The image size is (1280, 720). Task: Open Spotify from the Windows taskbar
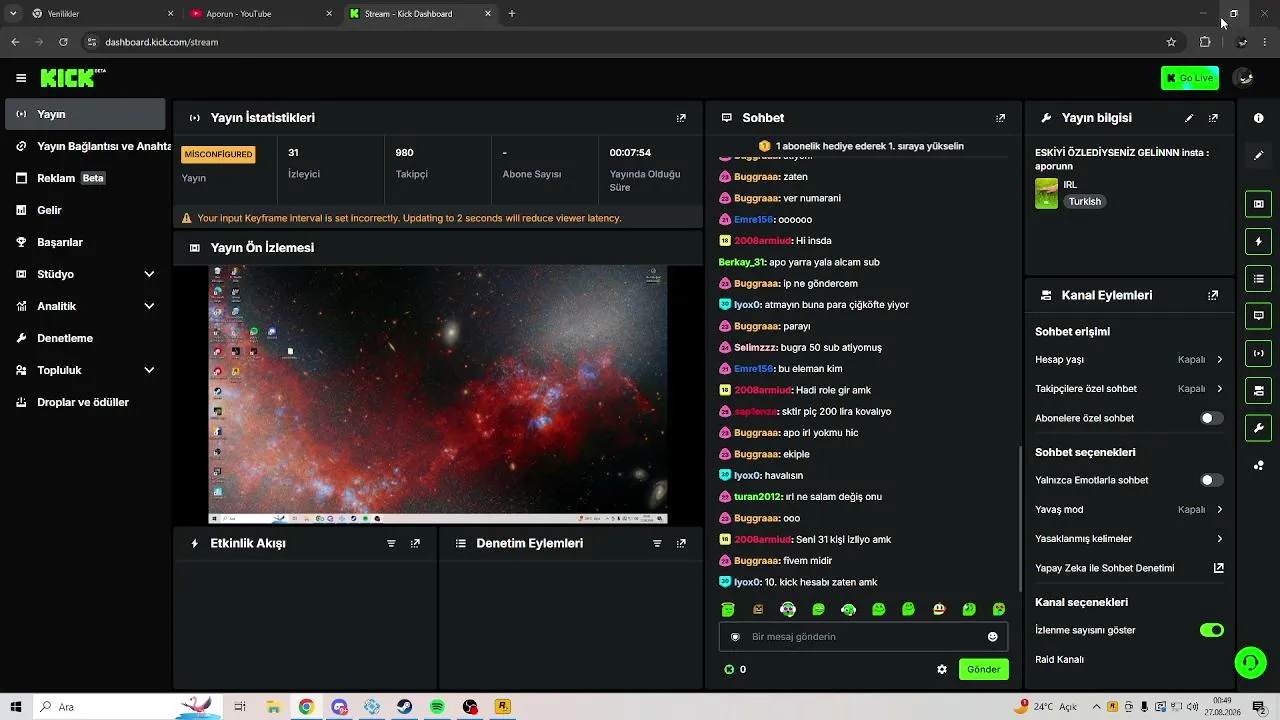click(x=437, y=707)
